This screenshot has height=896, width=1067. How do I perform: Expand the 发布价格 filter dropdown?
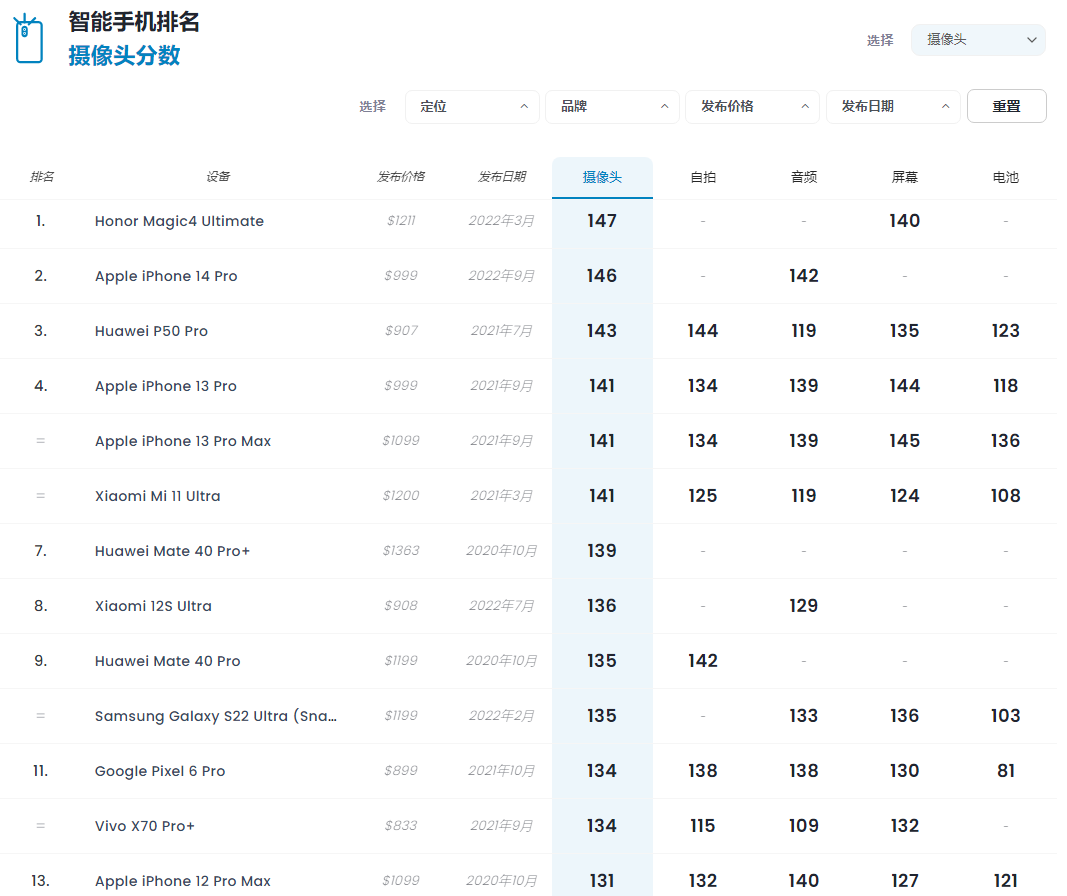tap(752, 106)
